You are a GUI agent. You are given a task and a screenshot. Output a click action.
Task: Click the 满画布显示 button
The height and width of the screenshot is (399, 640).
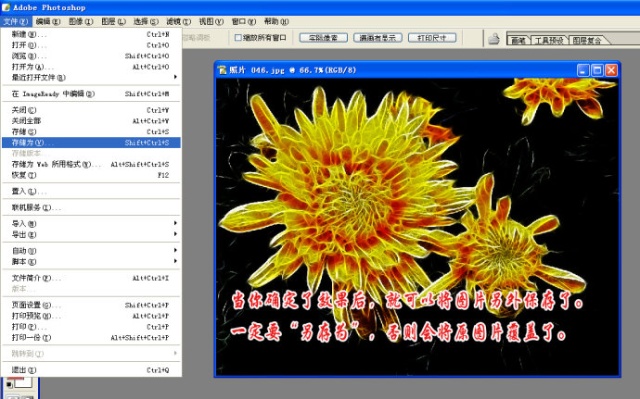click(x=378, y=38)
